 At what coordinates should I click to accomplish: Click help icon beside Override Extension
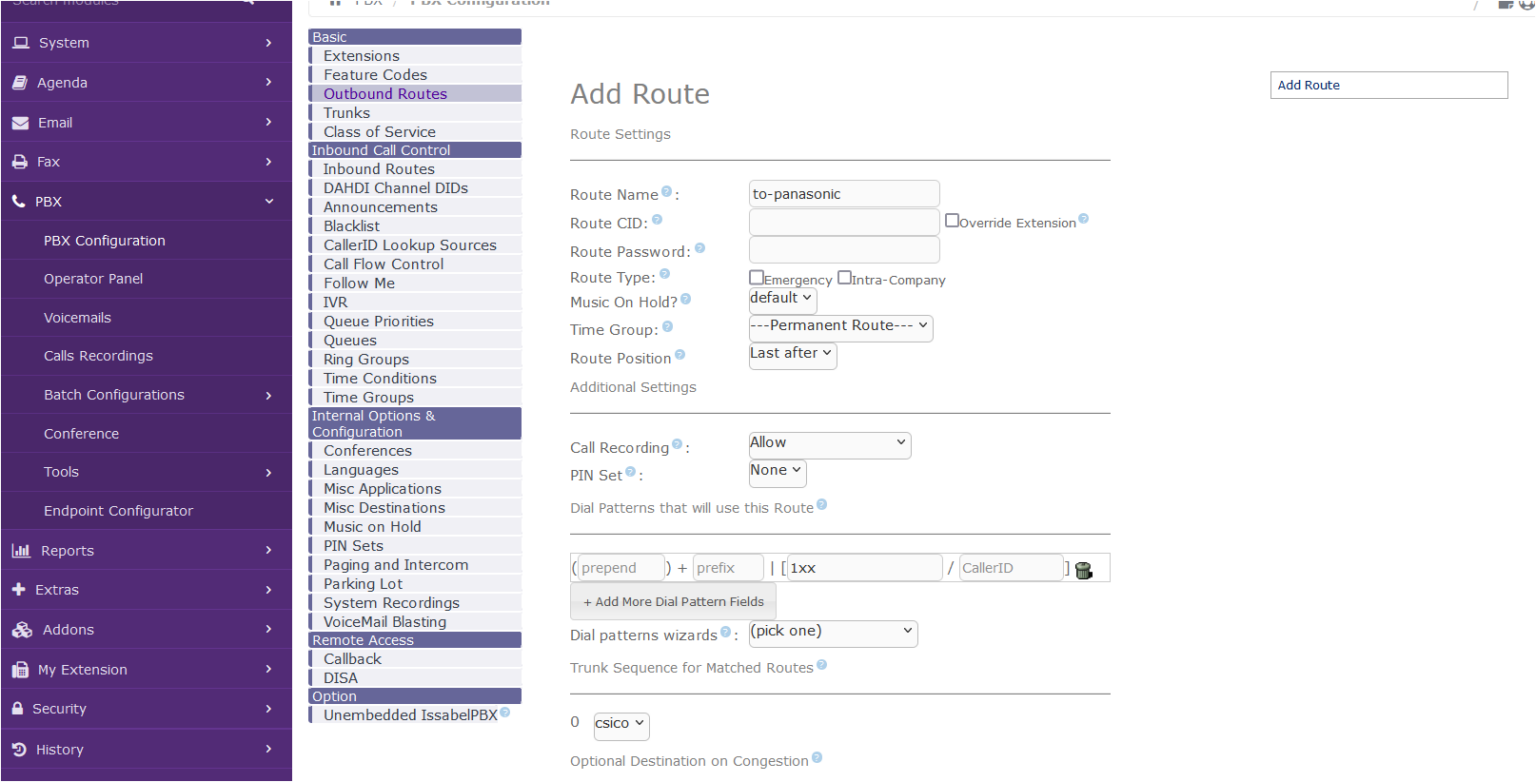(x=1083, y=220)
